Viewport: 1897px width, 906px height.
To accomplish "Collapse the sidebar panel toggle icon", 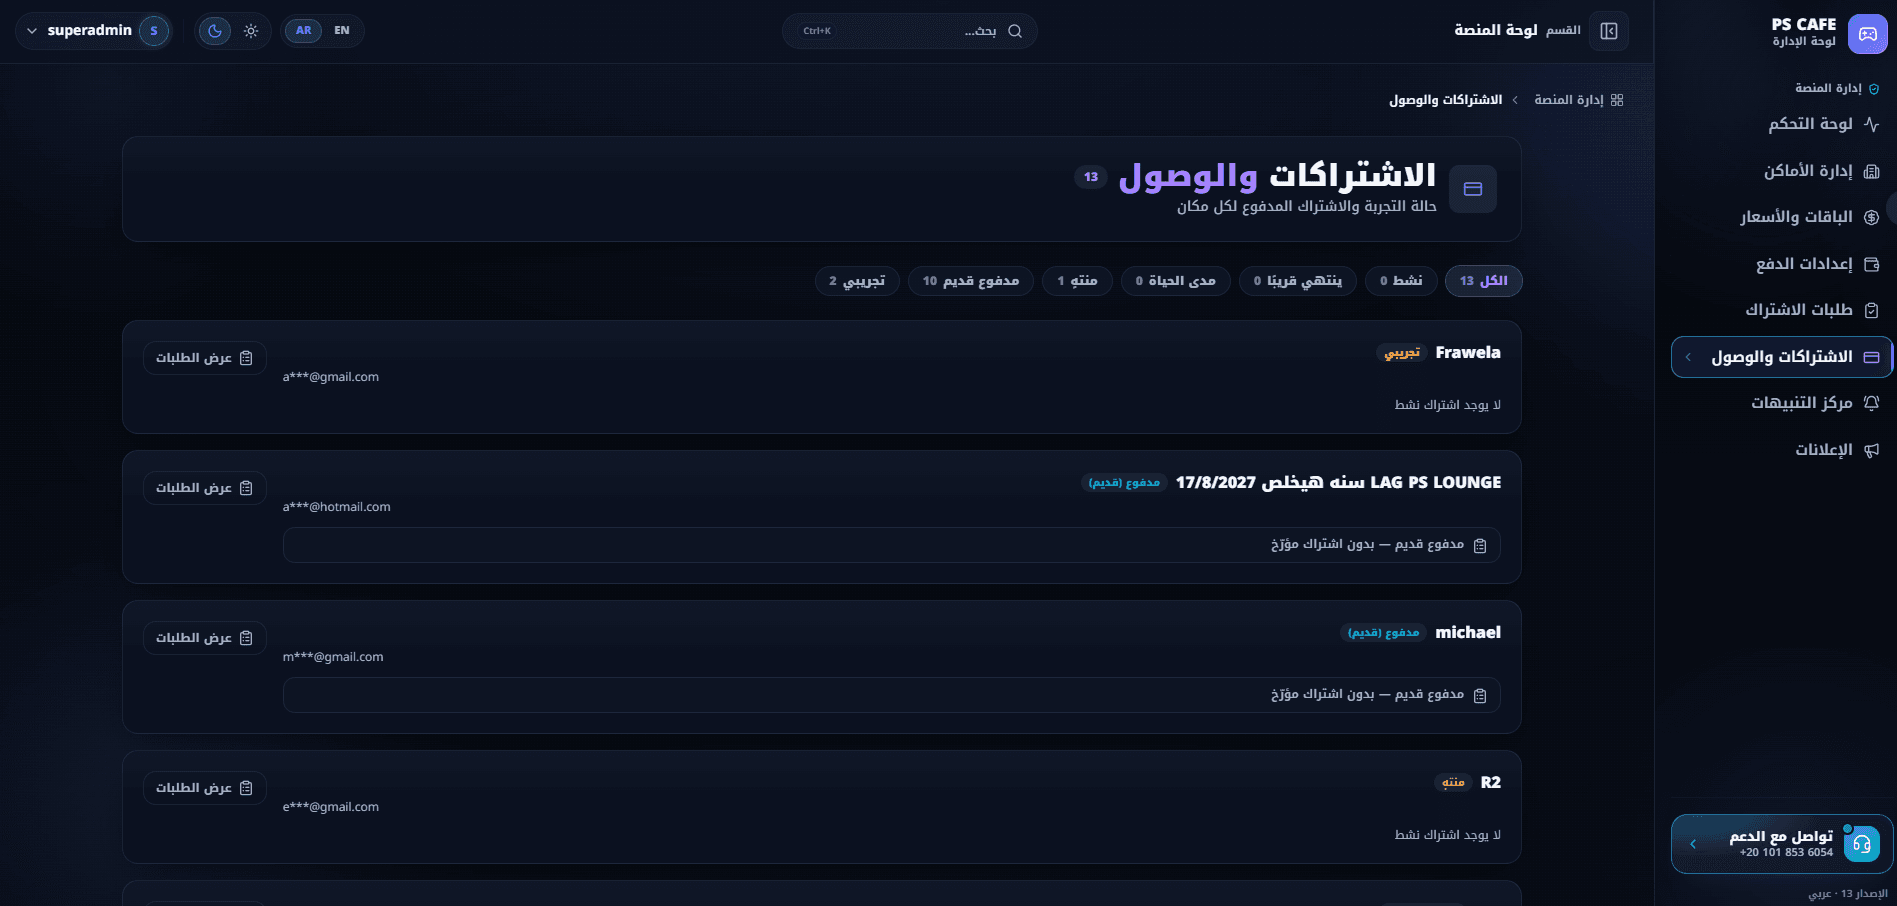I will tap(1609, 31).
